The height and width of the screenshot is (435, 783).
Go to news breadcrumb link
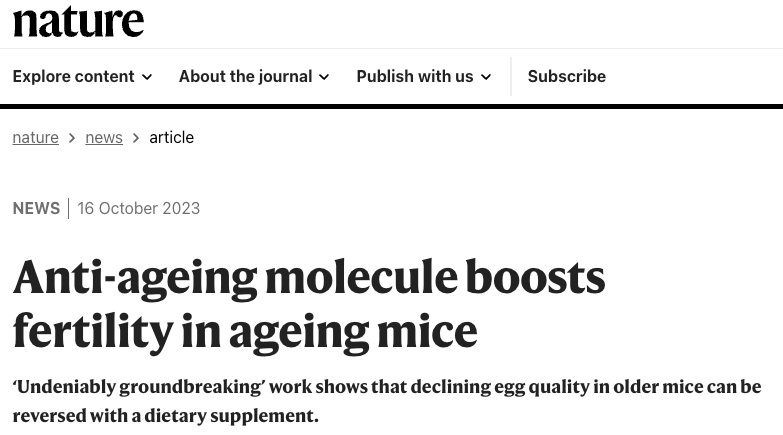coord(104,137)
